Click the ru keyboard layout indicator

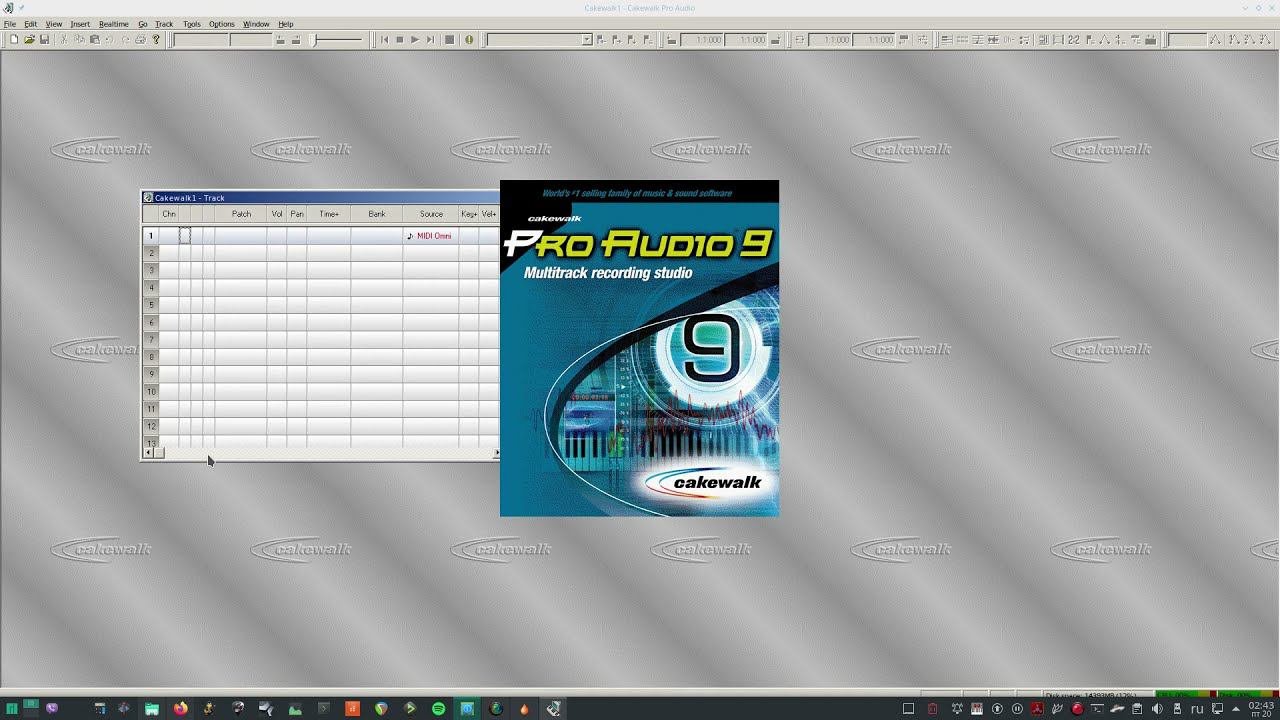point(1197,709)
